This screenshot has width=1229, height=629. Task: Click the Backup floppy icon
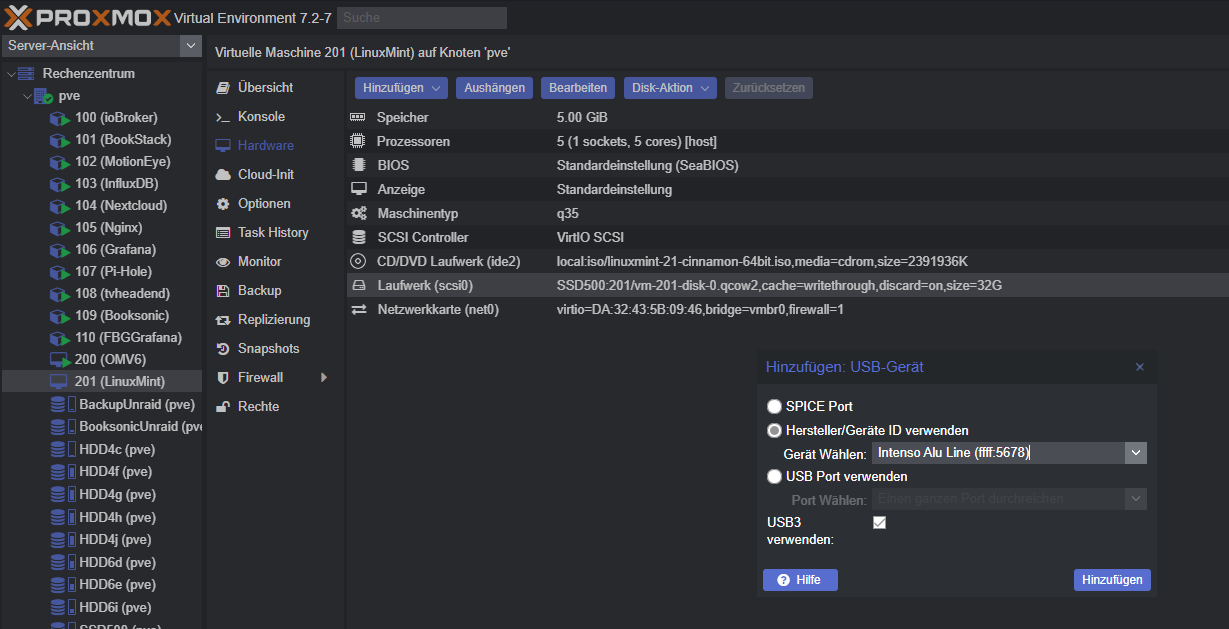click(223, 291)
